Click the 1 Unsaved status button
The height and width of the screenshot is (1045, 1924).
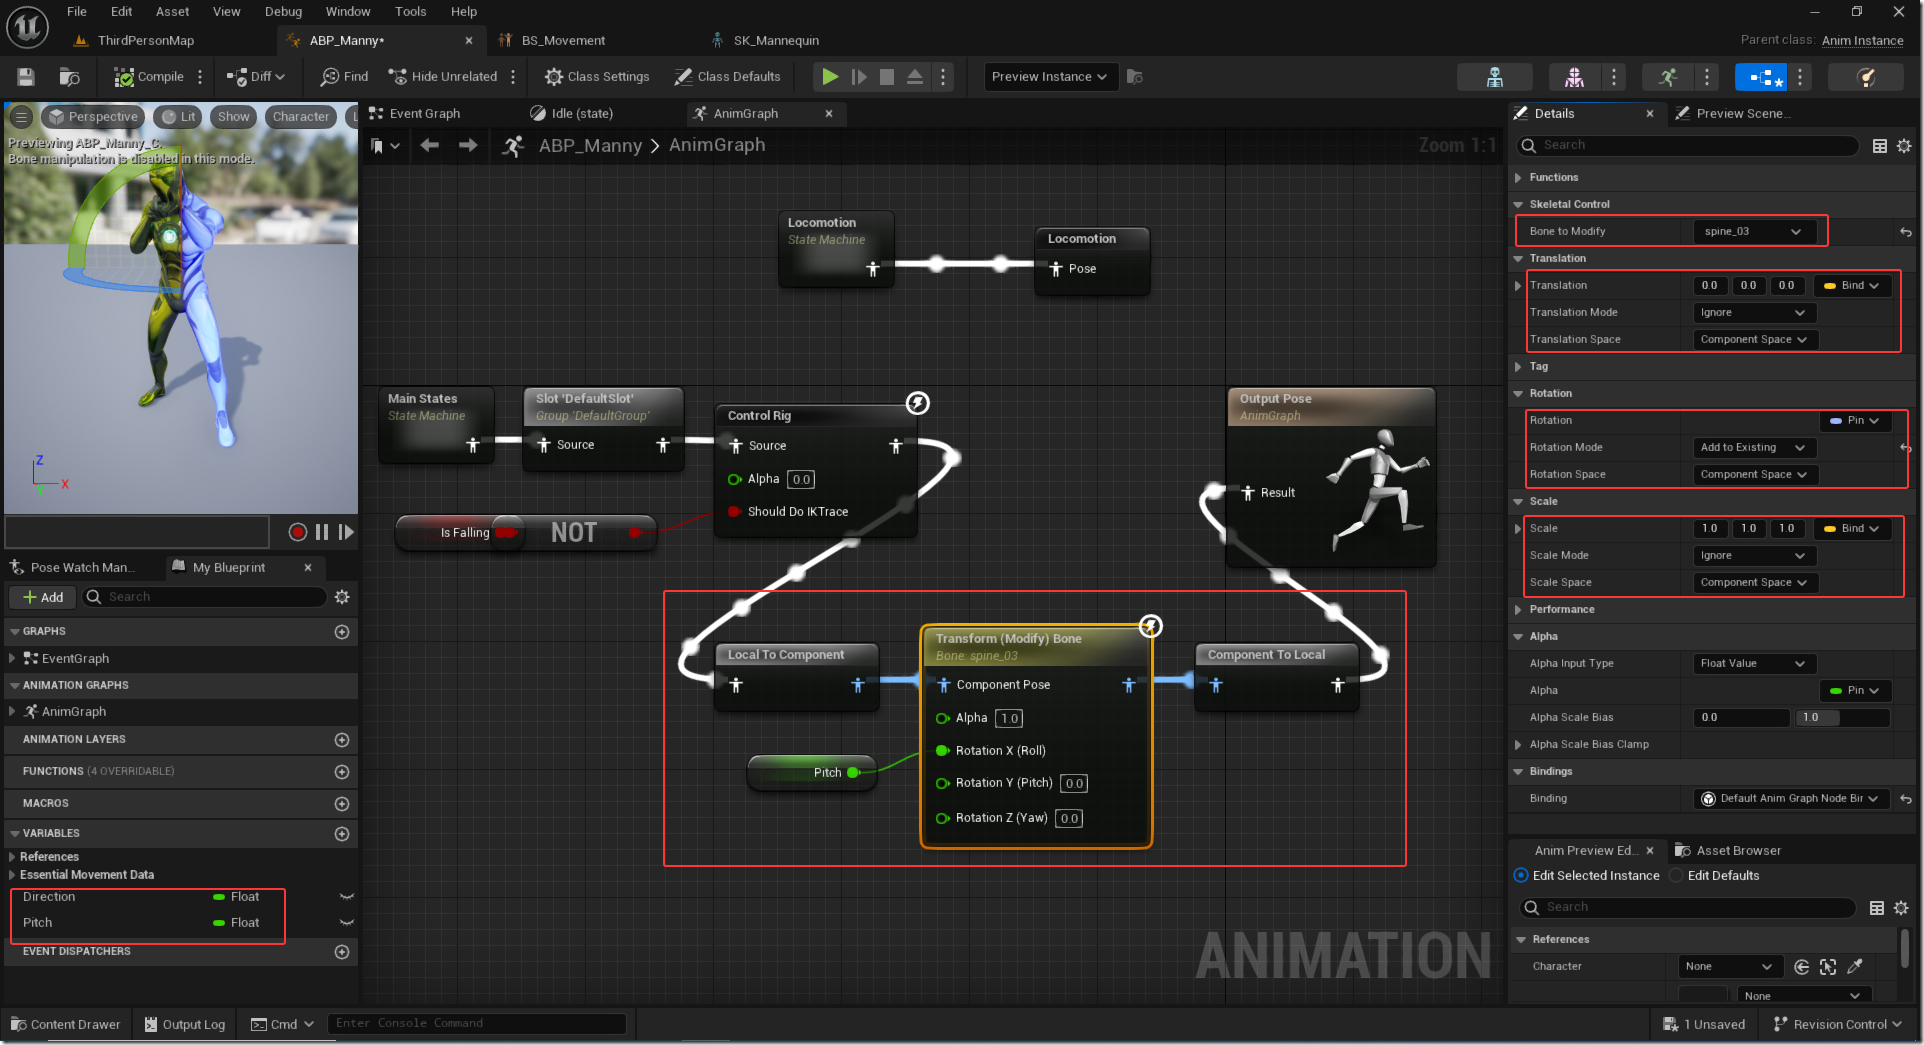point(1704,1025)
